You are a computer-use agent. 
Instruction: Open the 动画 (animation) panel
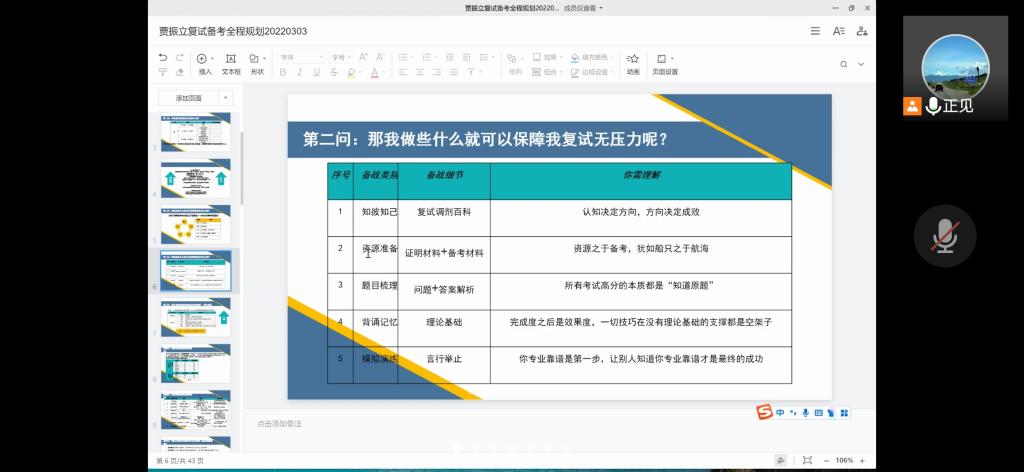[633, 64]
